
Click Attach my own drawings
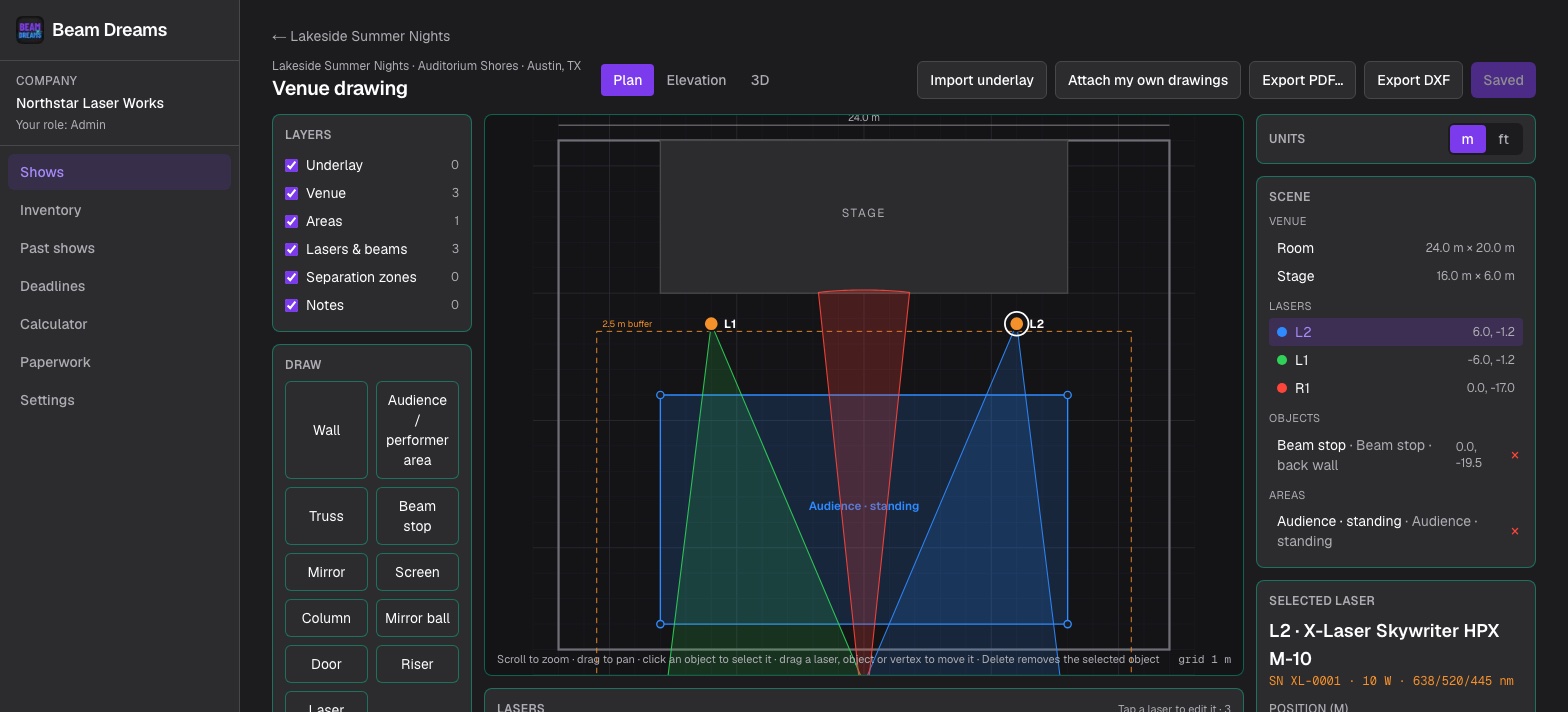[x=1148, y=80]
